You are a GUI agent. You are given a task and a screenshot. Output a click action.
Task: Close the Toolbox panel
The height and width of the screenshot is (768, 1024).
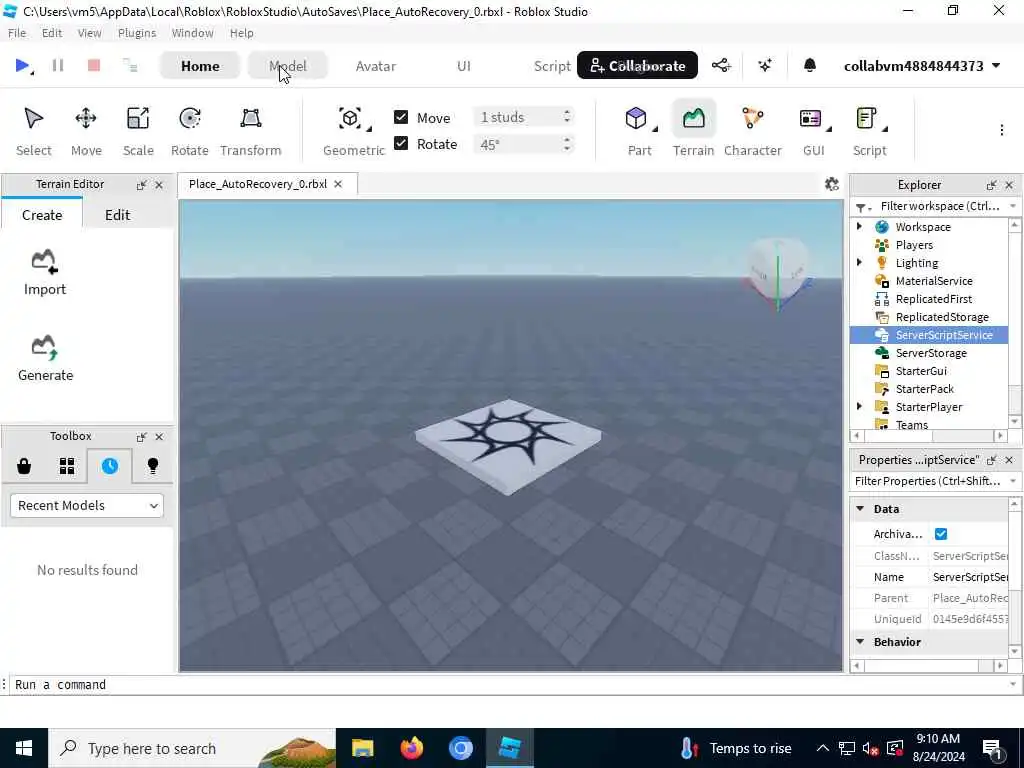(x=159, y=436)
